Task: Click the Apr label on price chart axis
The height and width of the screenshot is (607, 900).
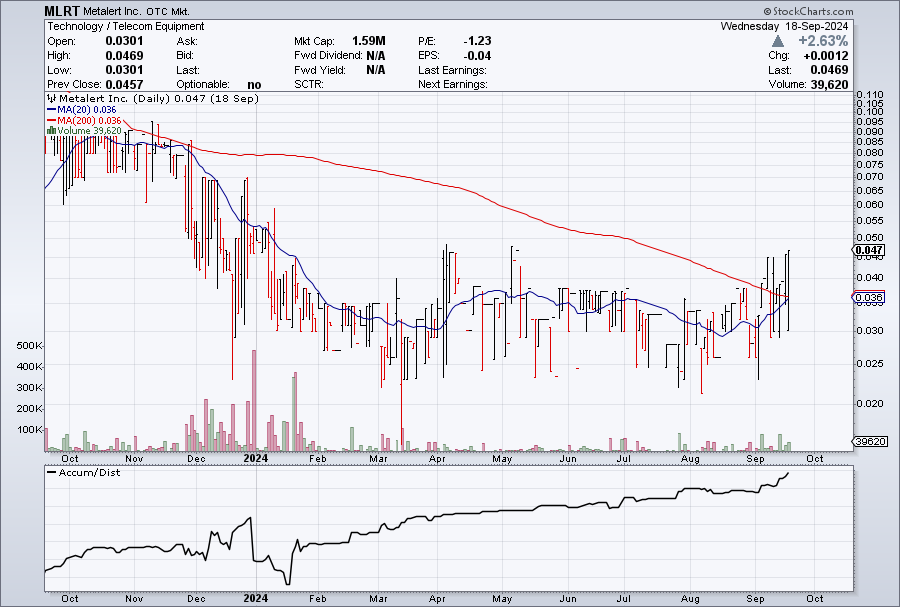Action: click(x=437, y=459)
